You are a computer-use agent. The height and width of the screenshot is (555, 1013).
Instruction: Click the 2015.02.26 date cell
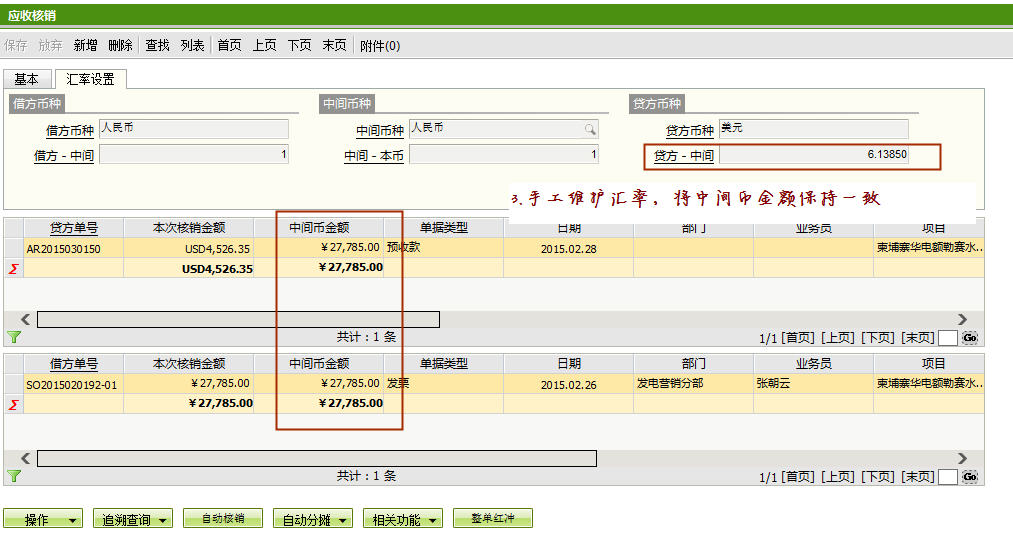569,384
